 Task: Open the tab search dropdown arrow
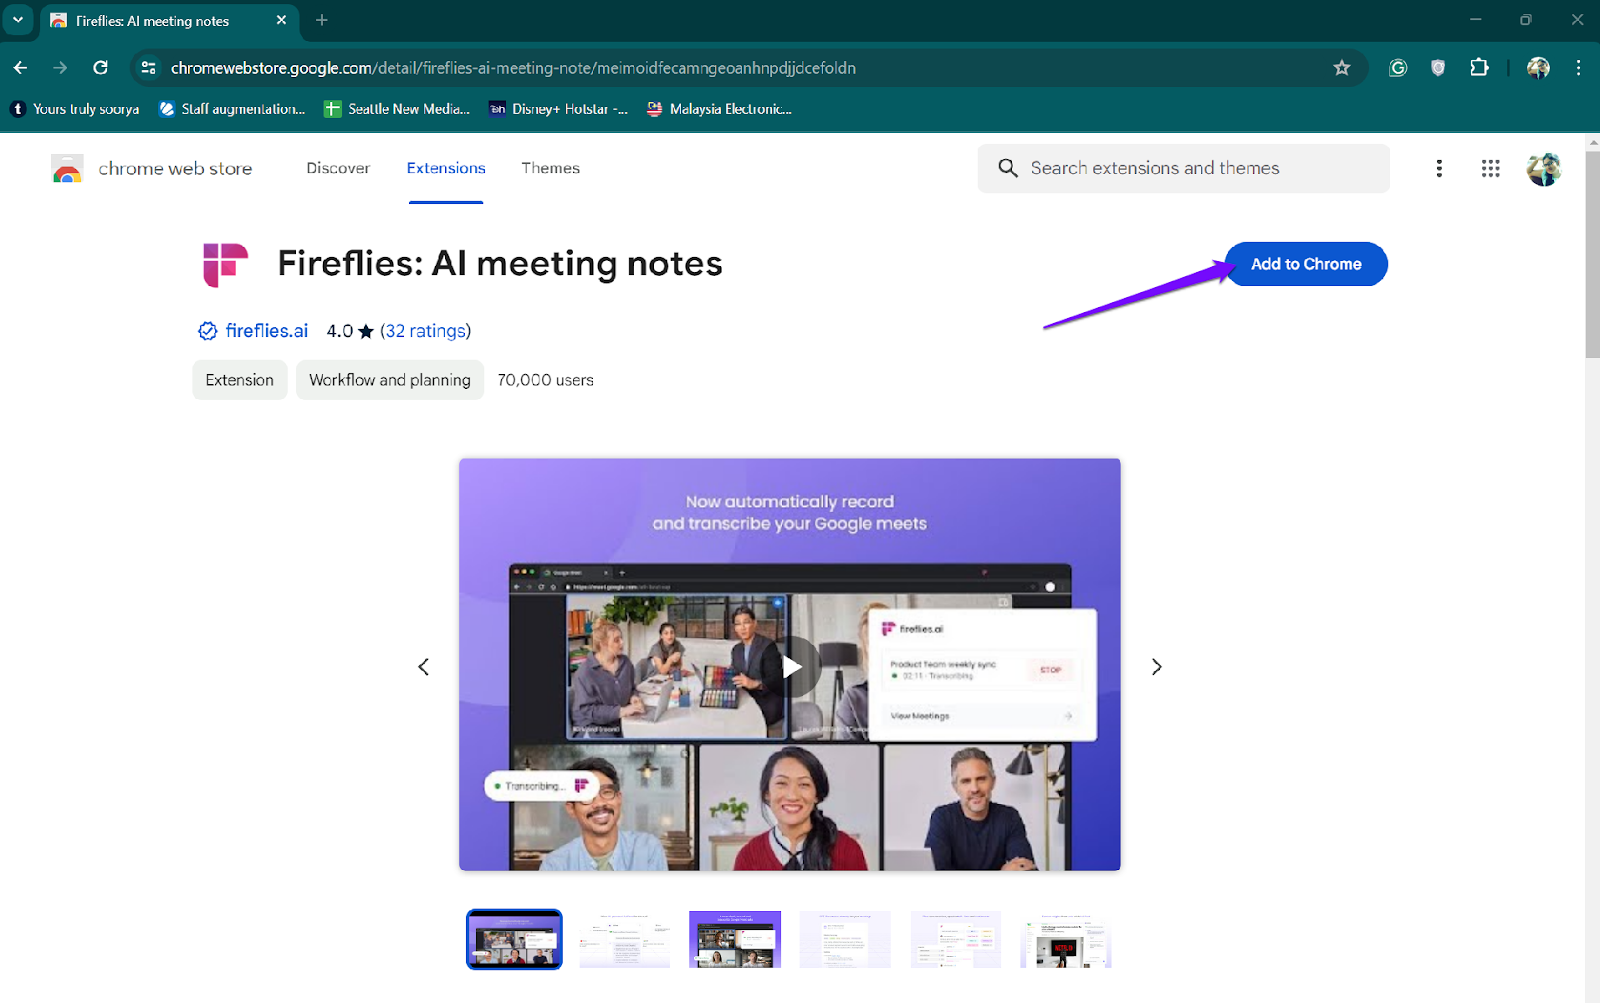coord(18,20)
